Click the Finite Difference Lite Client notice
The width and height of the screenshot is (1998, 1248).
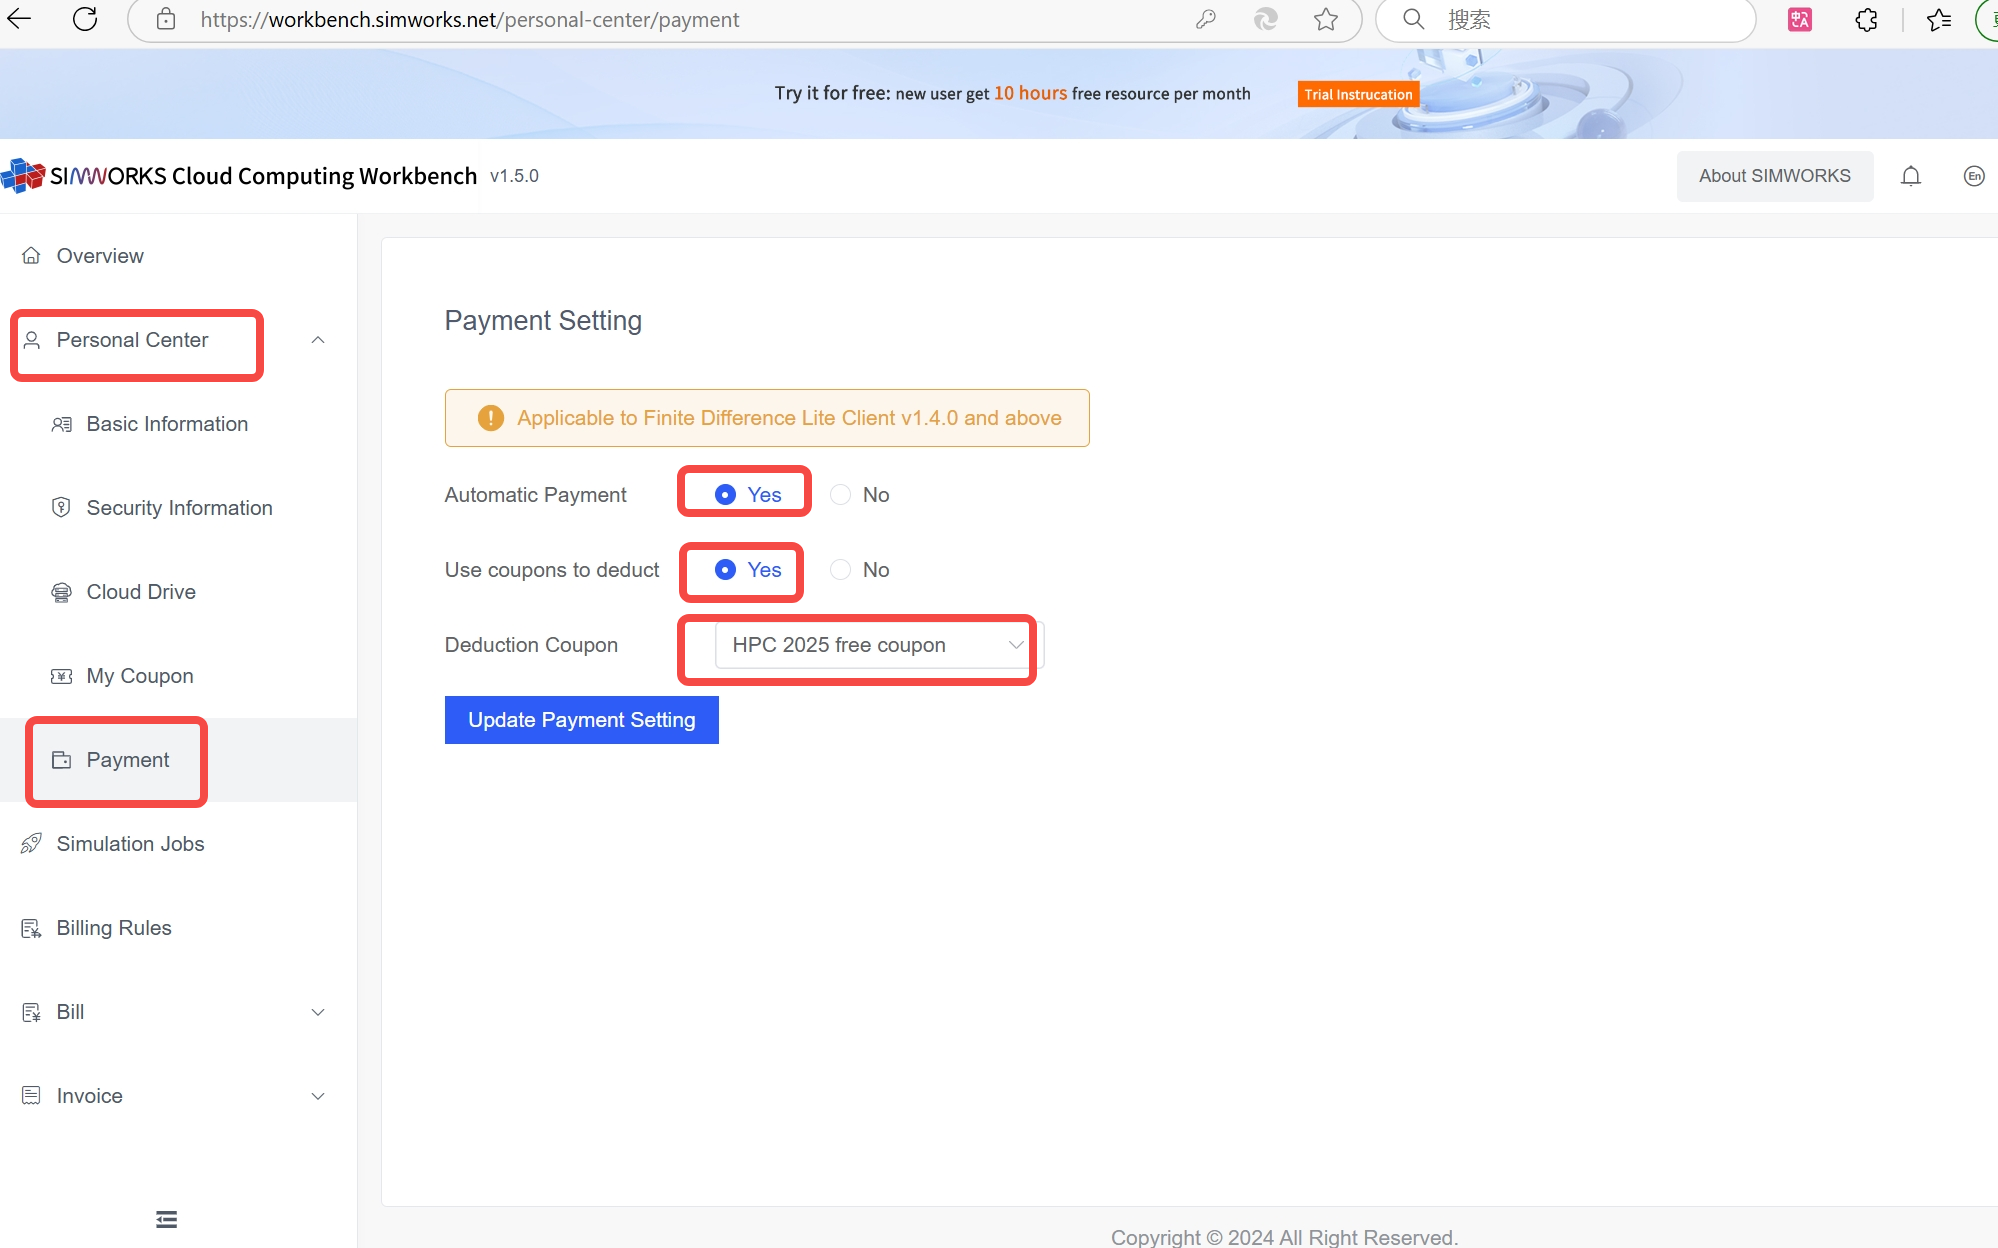767,418
